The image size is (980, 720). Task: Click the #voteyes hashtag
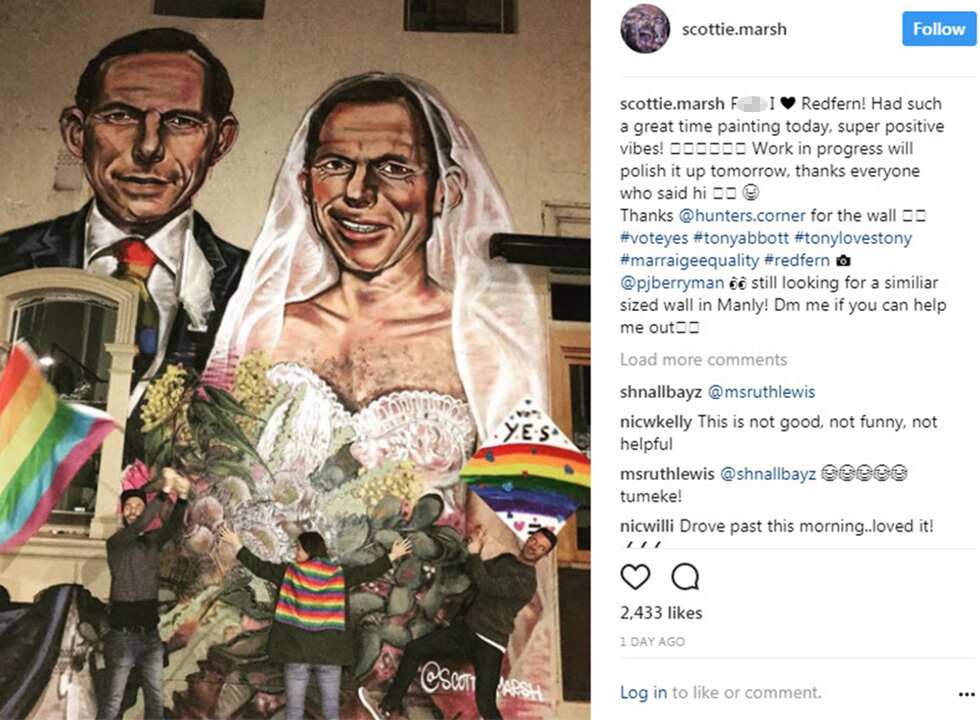coord(654,238)
